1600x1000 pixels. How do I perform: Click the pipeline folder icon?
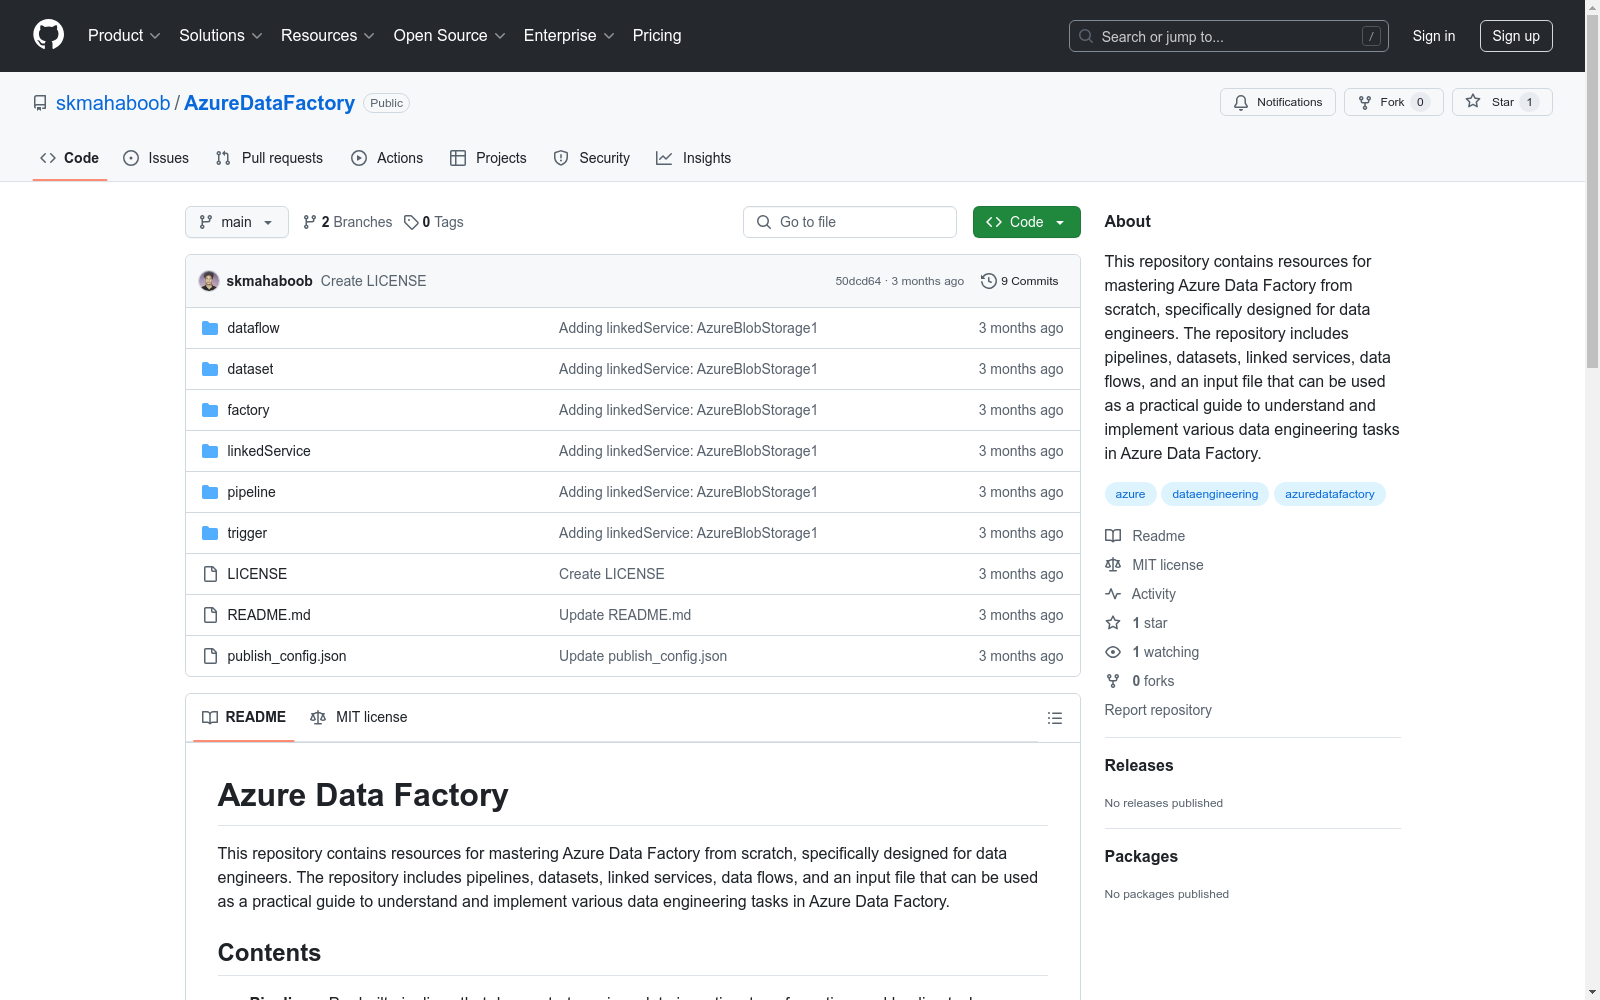pos(210,492)
